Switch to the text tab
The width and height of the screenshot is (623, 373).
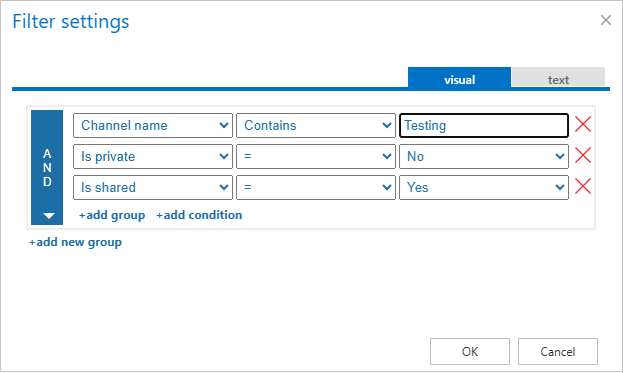(x=558, y=77)
